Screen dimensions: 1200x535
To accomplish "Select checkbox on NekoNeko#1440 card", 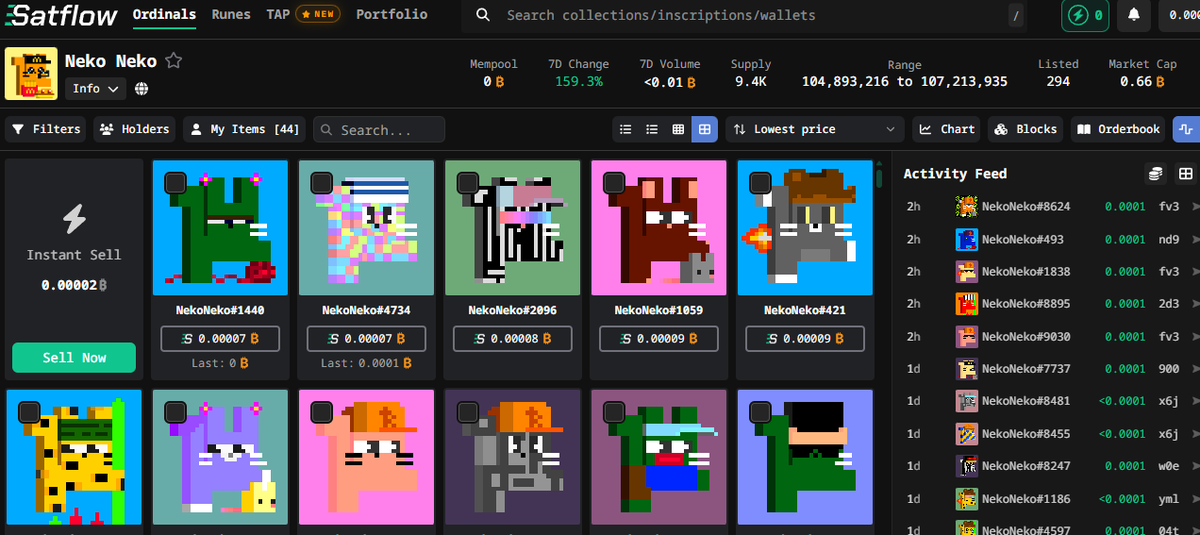I will point(175,182).
